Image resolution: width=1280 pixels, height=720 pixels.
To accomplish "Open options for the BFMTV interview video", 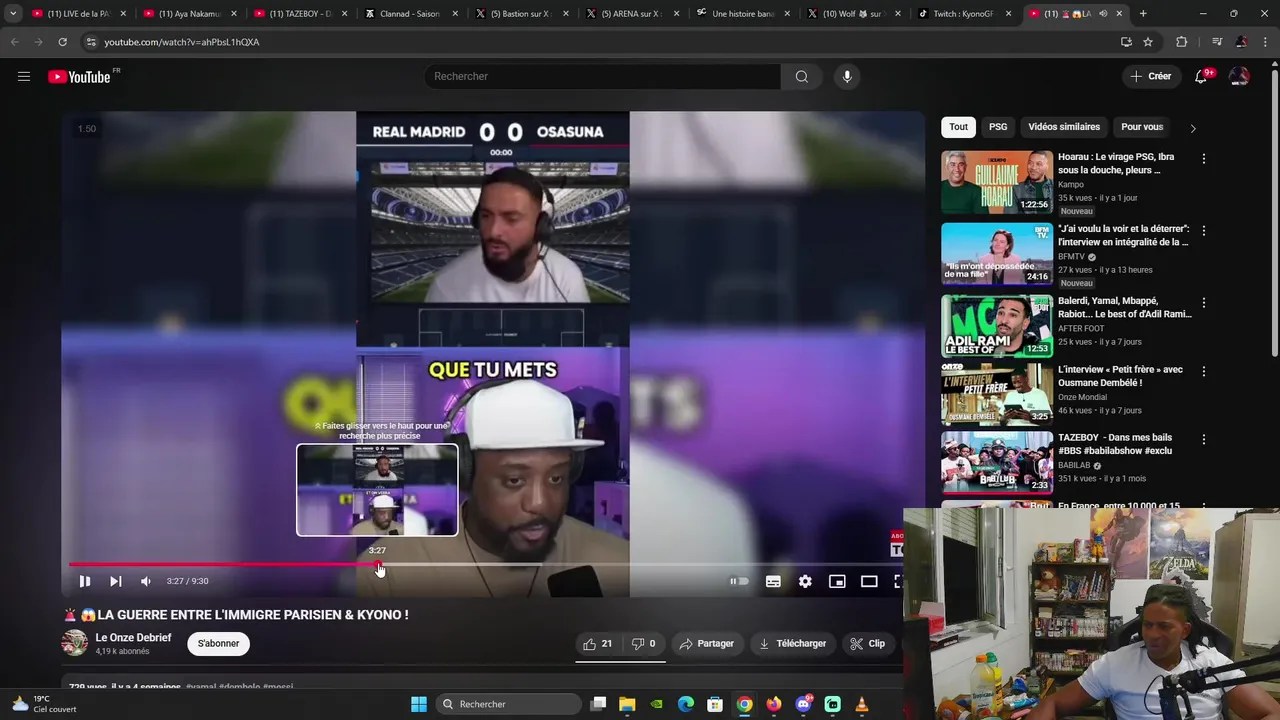I will tap(1204, 231).
